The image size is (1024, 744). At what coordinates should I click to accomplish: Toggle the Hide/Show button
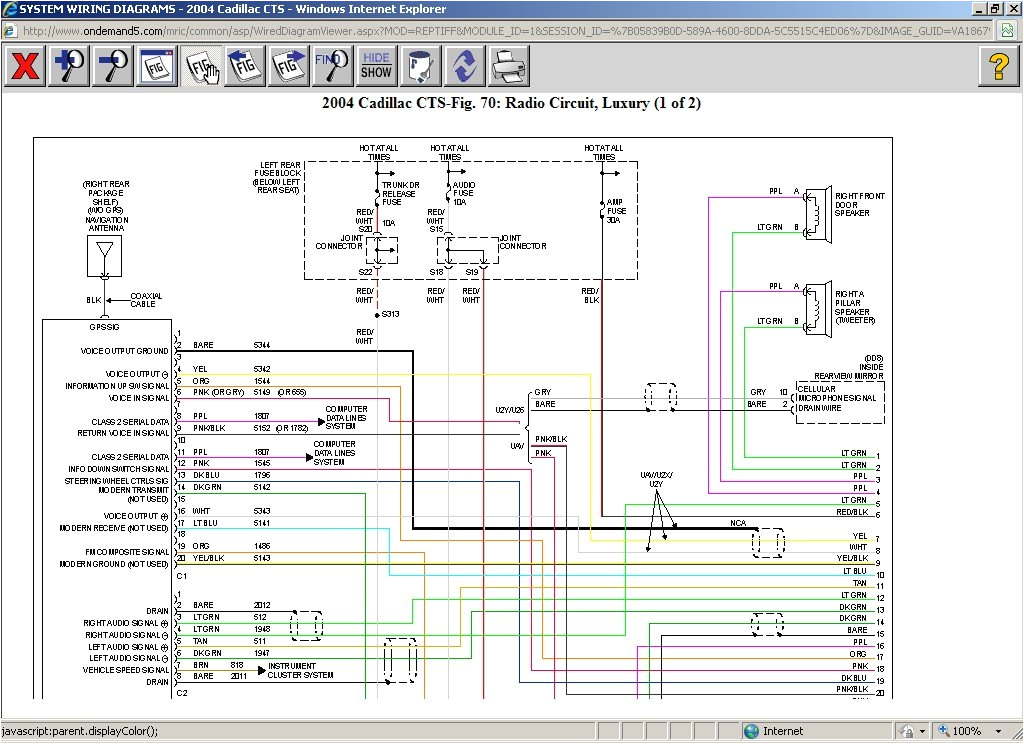coord(376,66)
